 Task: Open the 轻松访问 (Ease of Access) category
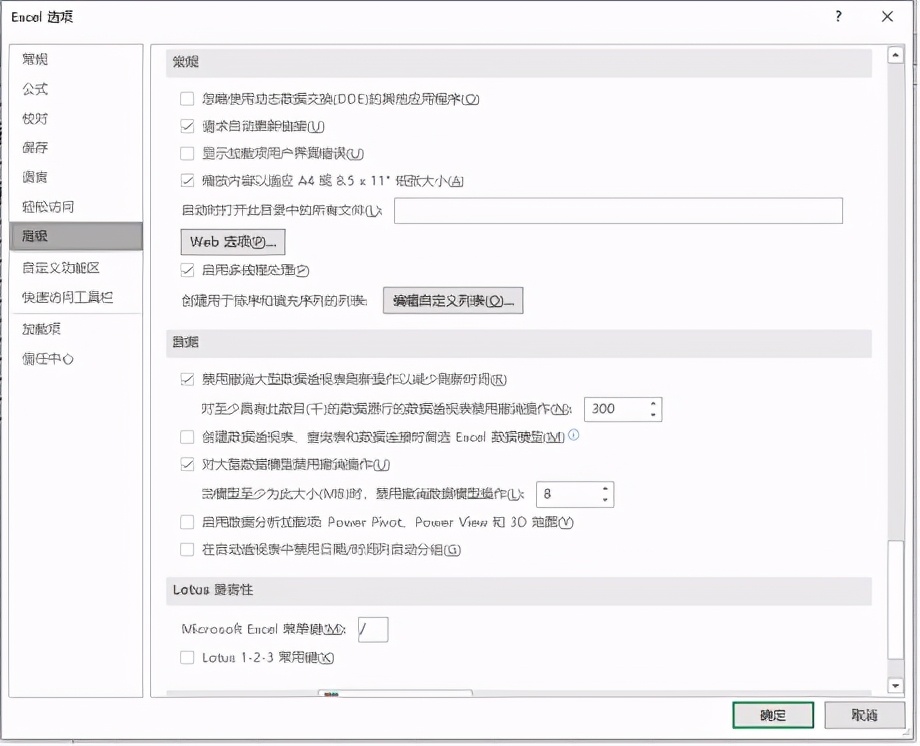click(48, 207)
